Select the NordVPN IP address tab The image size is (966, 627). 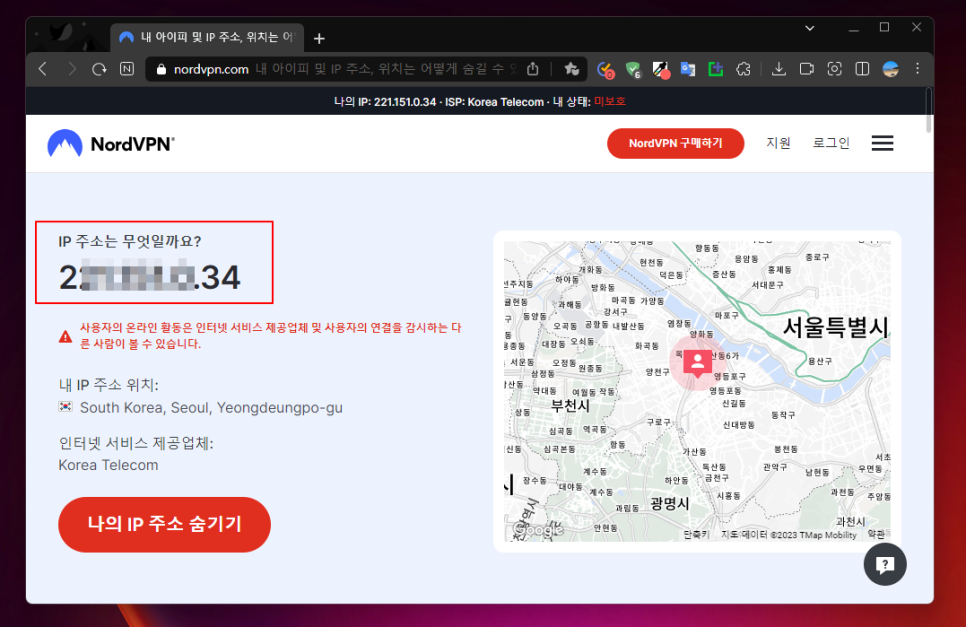click(x=208, y=38)
